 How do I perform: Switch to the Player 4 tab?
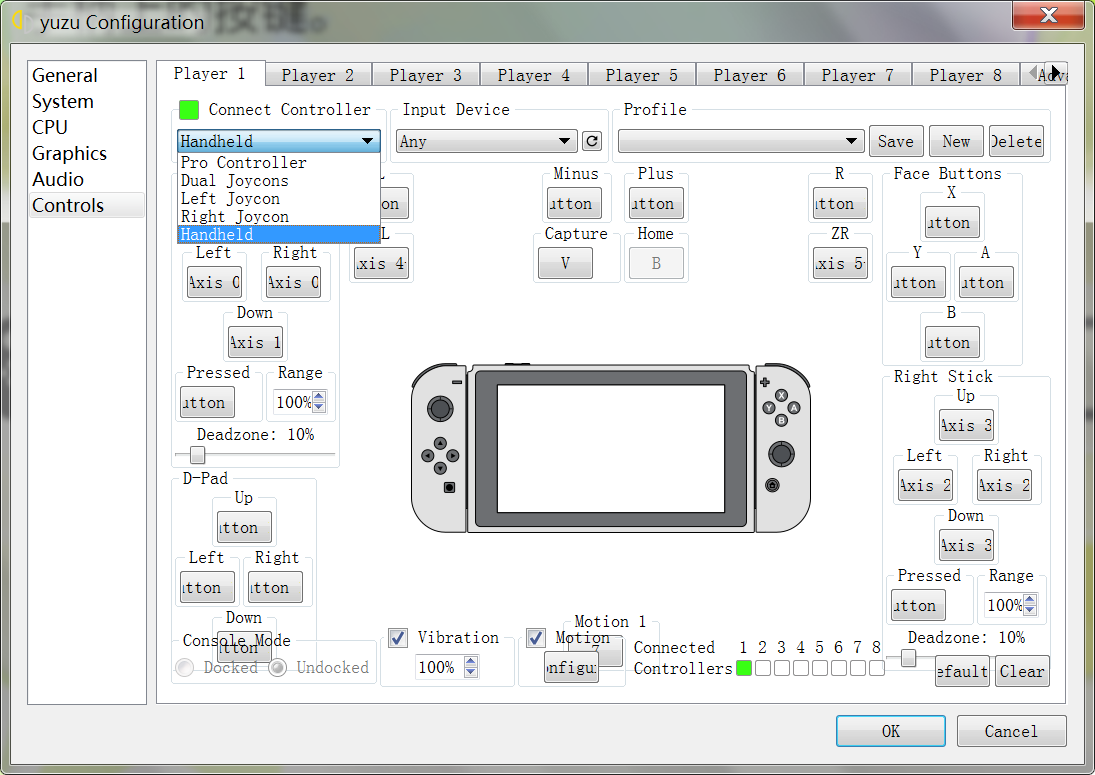pos(534,75)
